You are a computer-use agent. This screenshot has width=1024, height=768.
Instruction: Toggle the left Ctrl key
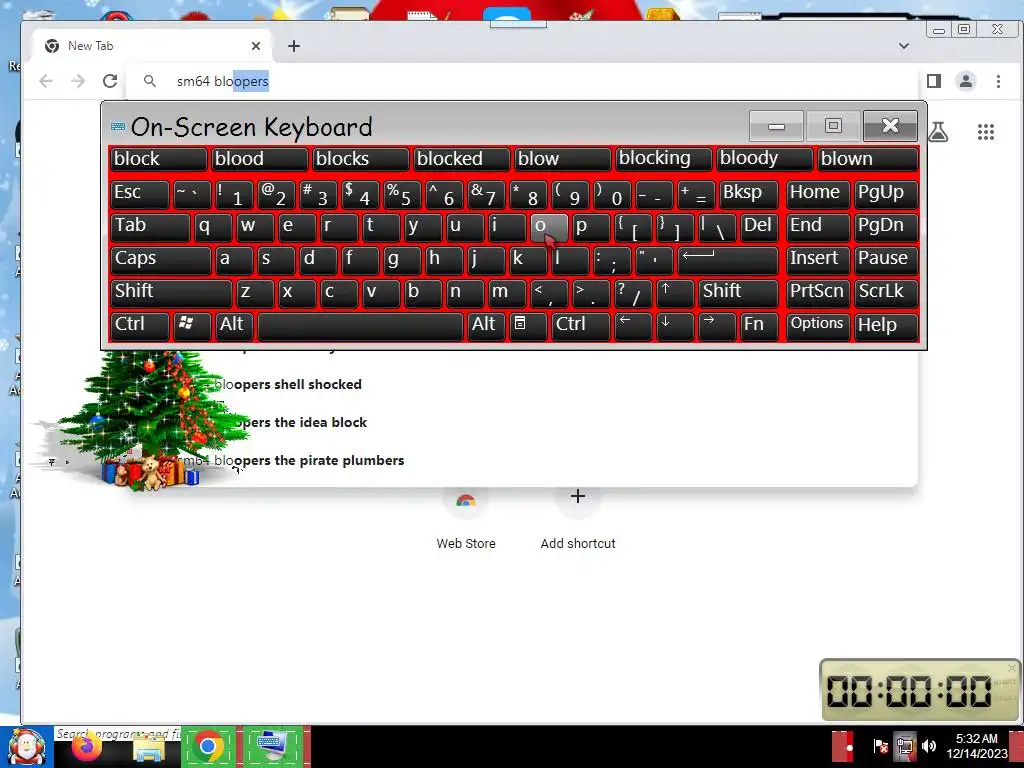140,325
